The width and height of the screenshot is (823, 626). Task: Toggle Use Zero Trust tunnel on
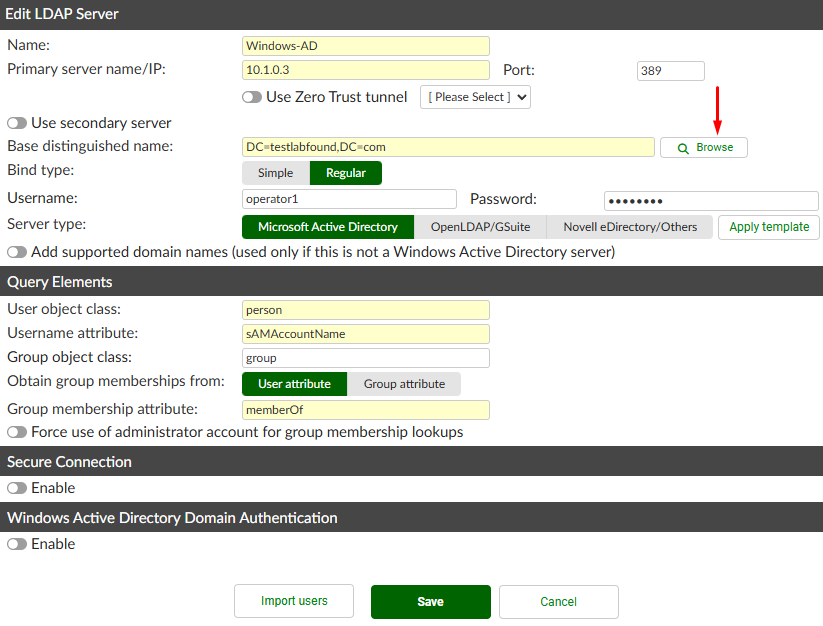[x=251, y=97]
